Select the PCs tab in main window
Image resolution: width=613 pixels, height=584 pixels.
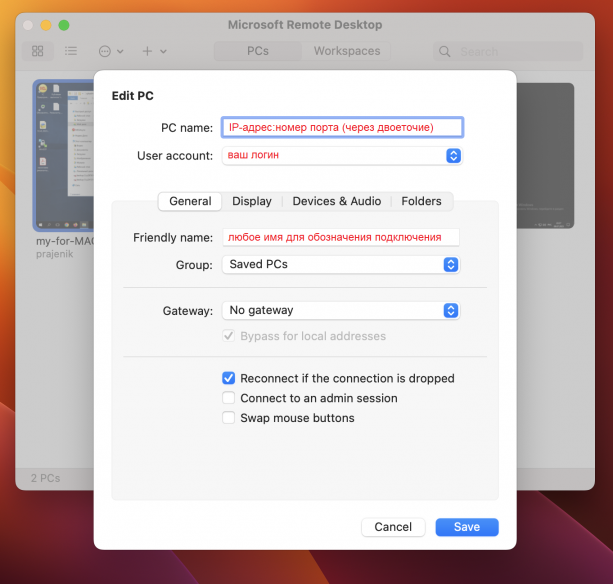(258, 51)
